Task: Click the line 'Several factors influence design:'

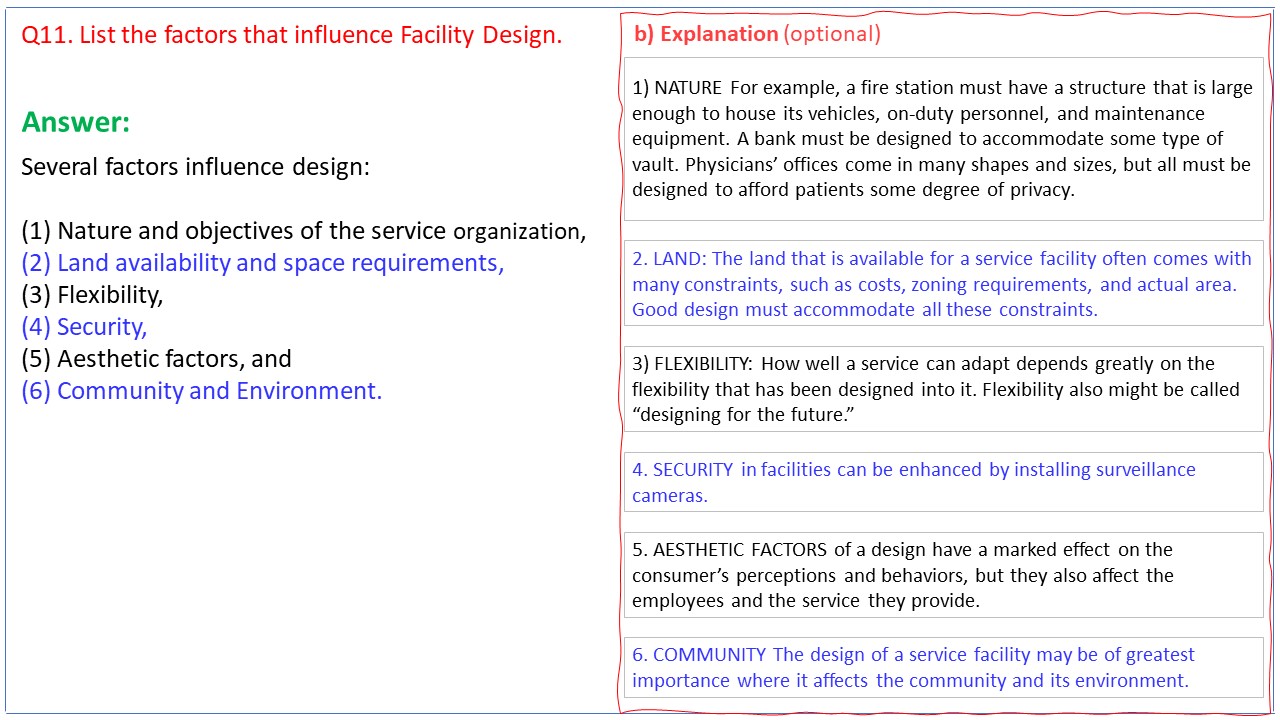Action: 196,167
